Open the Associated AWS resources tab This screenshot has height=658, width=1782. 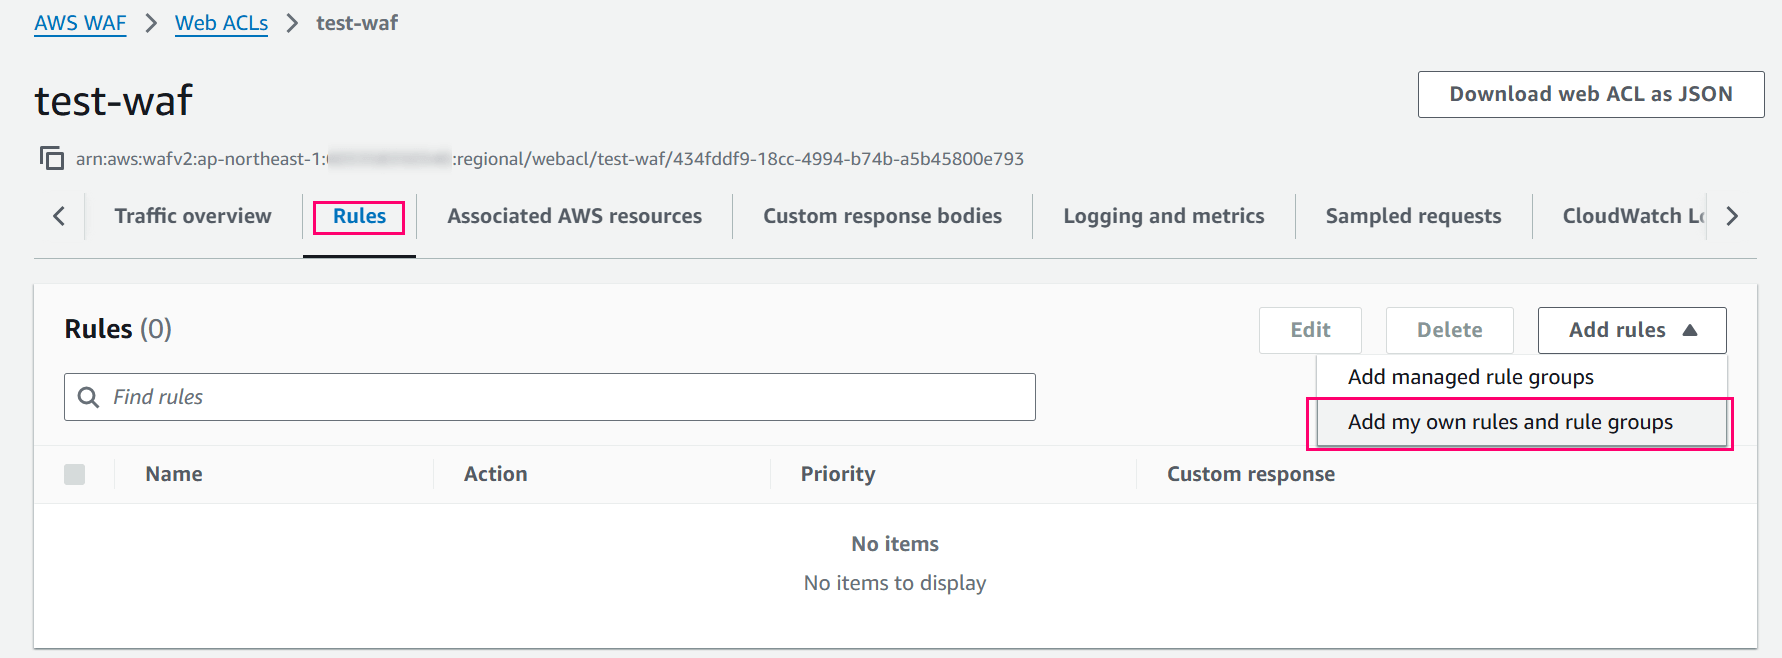(x=574, y=216)
